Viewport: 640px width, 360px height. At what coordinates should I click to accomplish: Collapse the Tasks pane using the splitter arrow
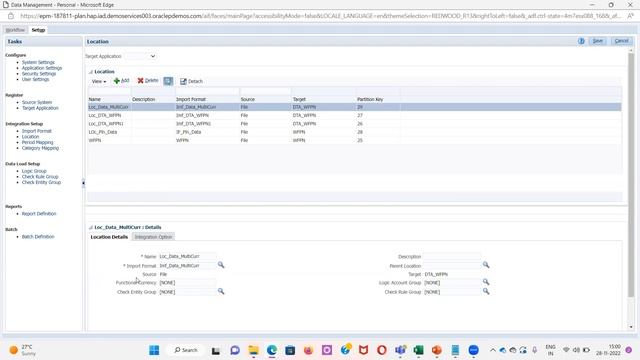[x=83, y=183]
